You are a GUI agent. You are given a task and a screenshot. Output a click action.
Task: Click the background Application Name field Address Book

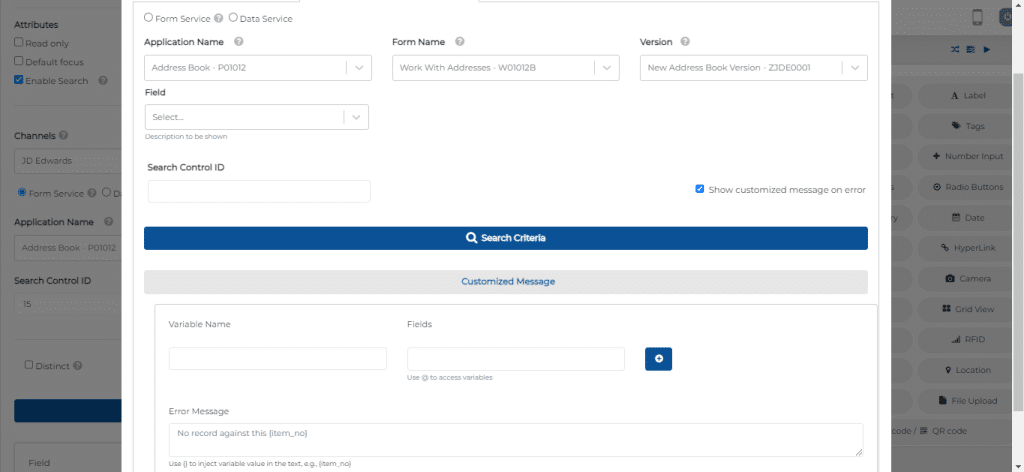click(x=68, y=248)
